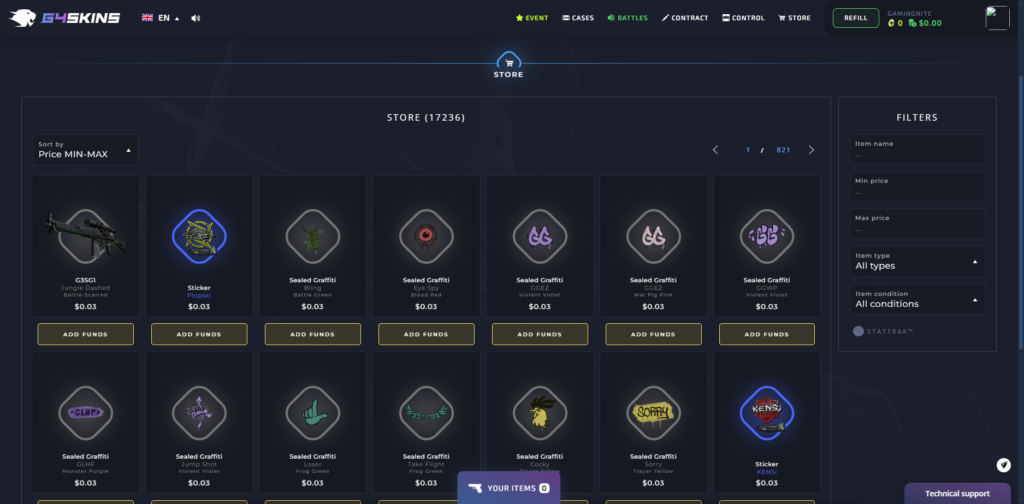Expand the Item condition dropdown
Screen dimensions: 1024x504
(918, 299)
